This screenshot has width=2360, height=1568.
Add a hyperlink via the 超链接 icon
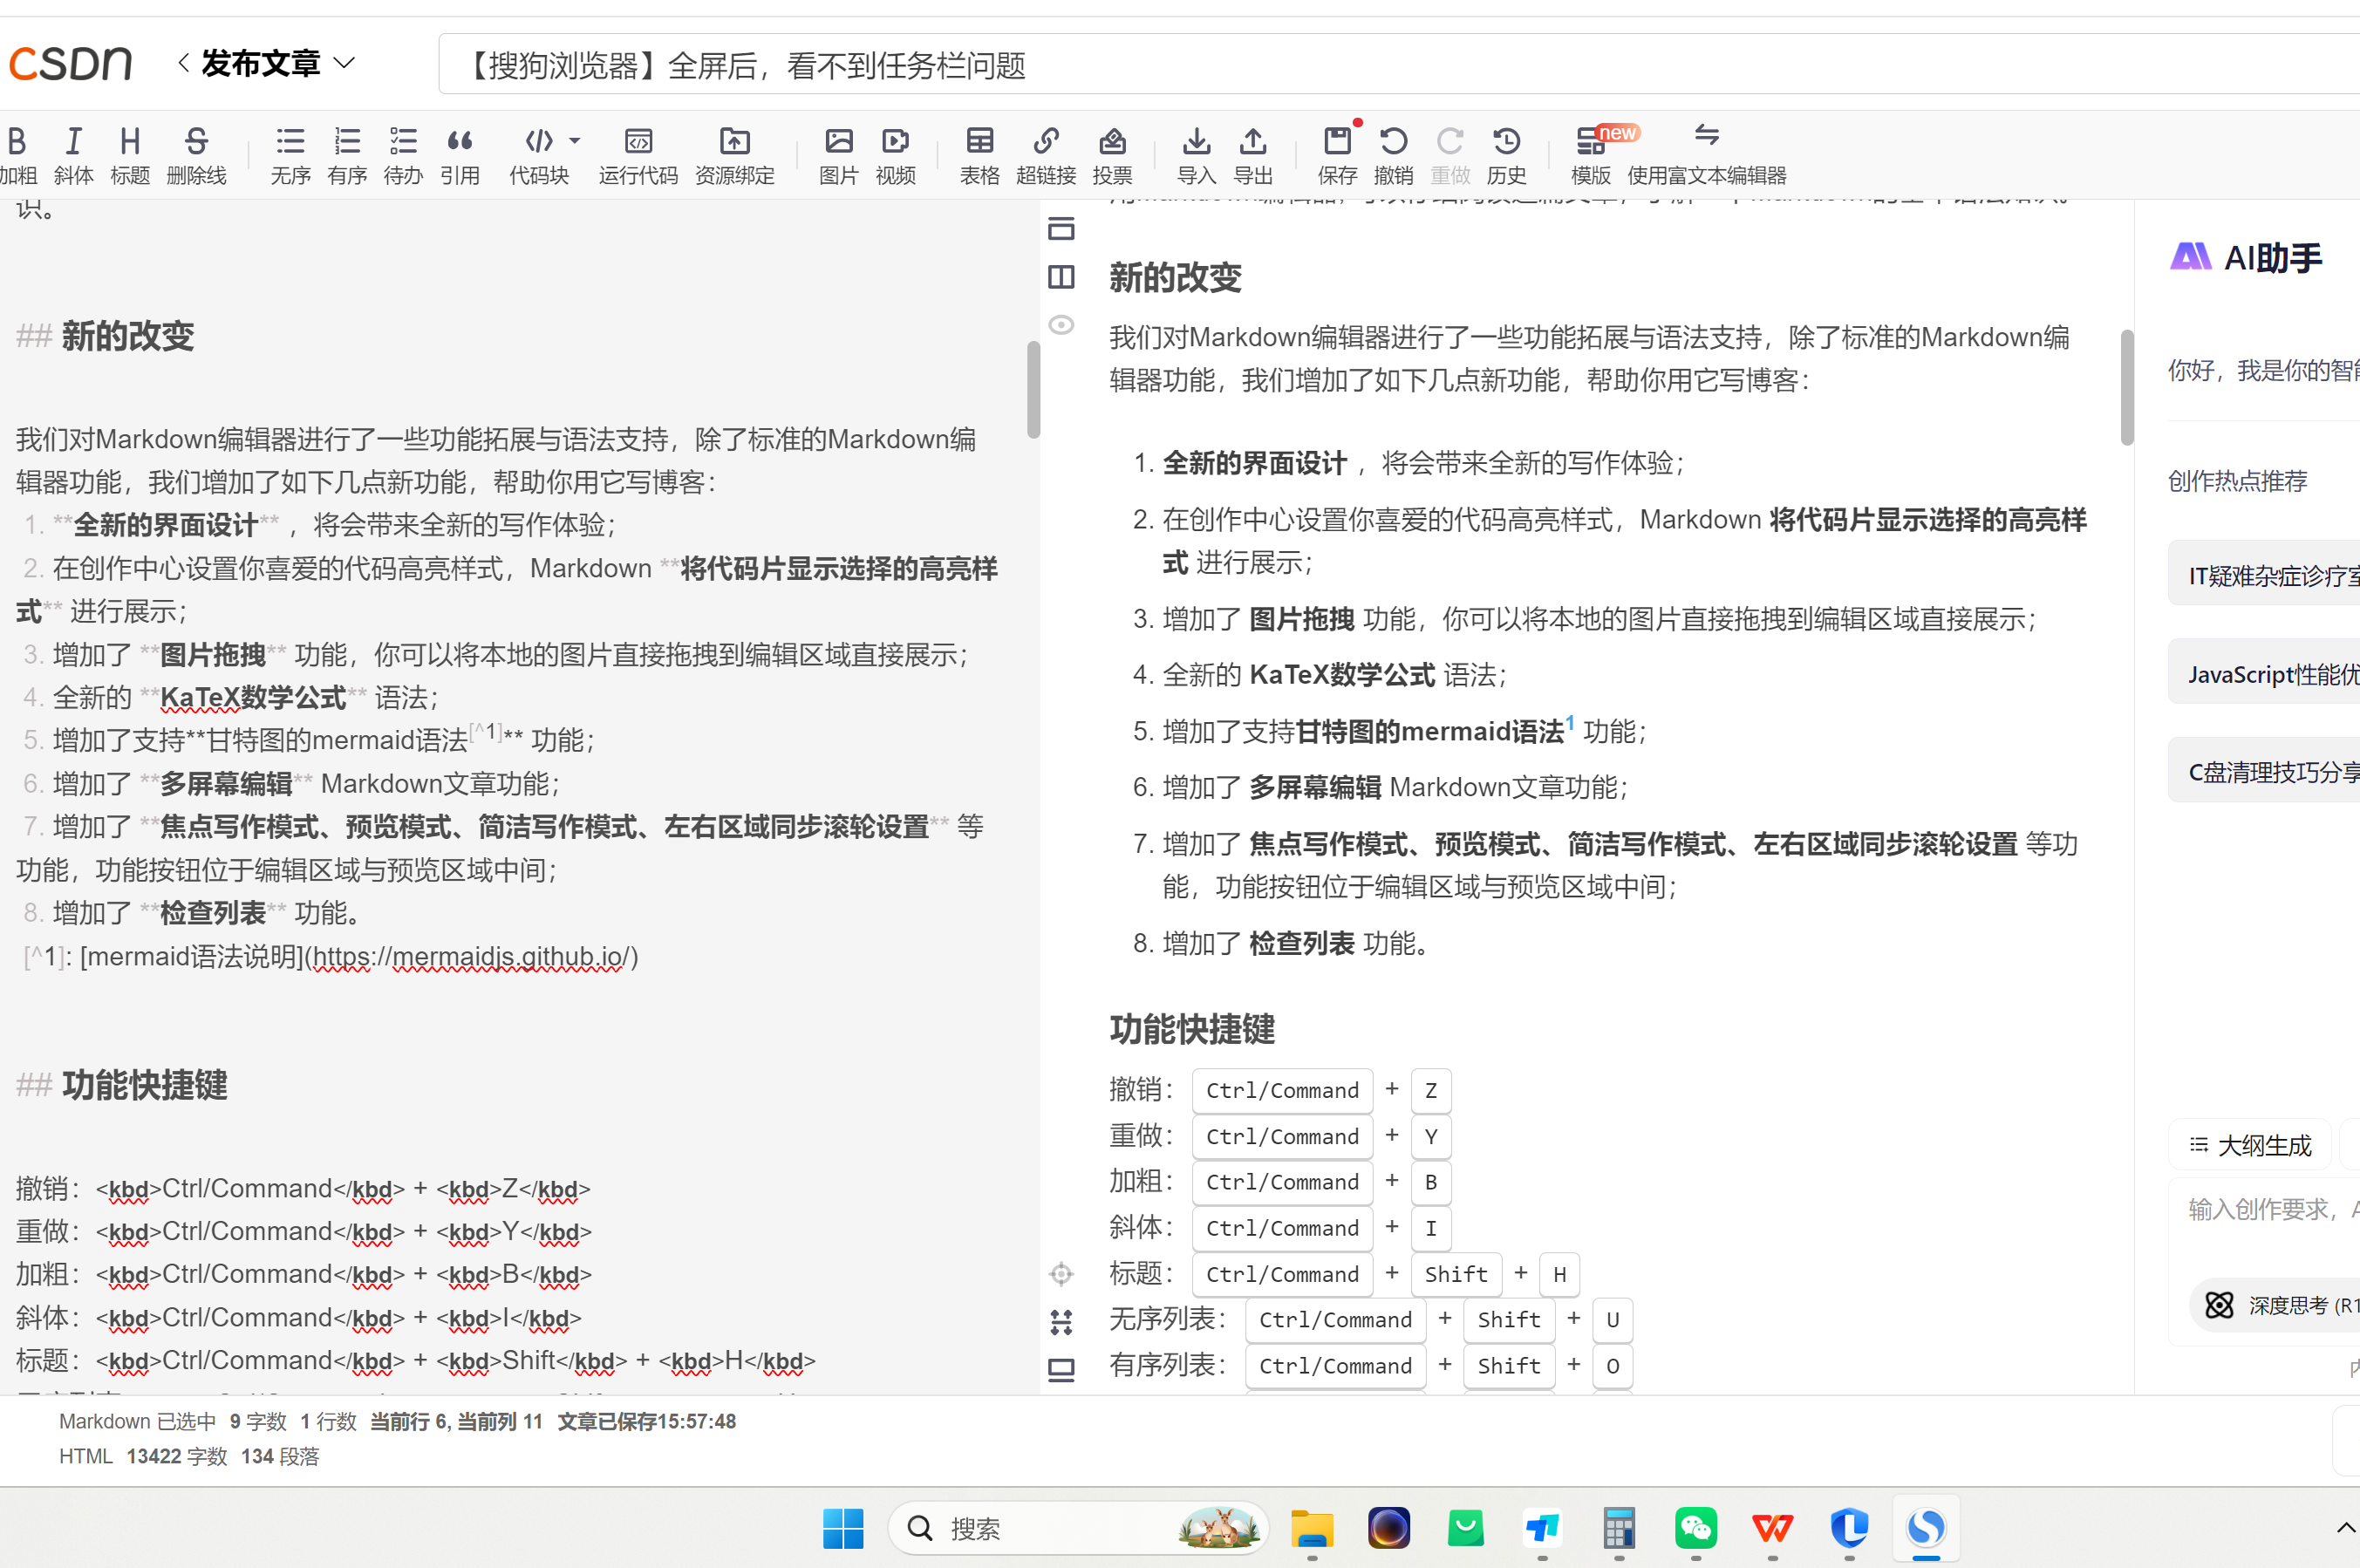coord(1046,155)
